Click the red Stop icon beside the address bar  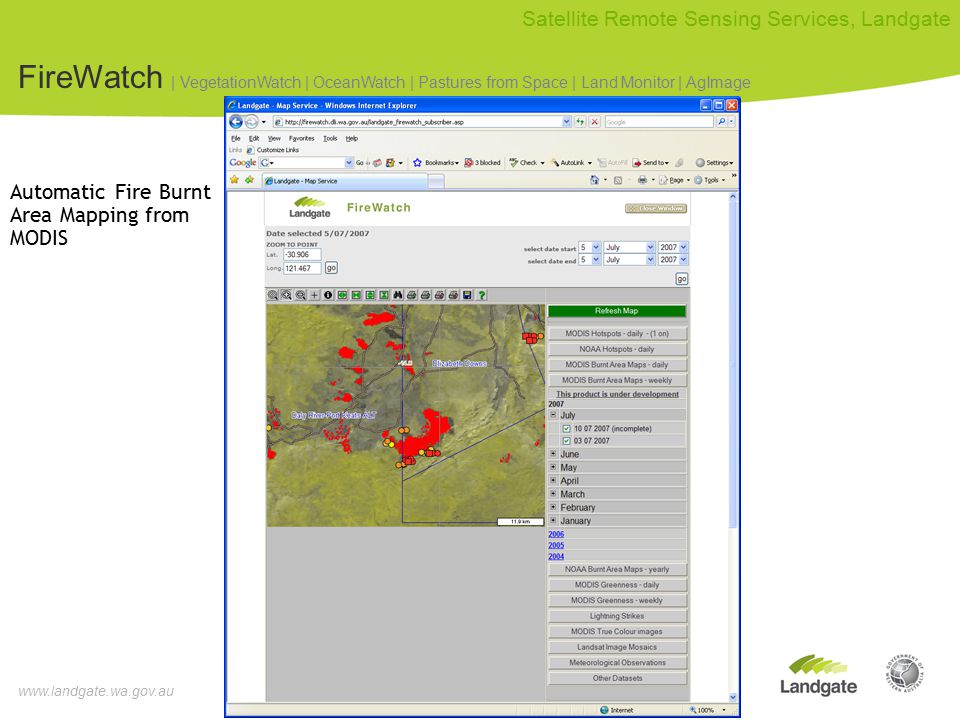tap(594, 122)
